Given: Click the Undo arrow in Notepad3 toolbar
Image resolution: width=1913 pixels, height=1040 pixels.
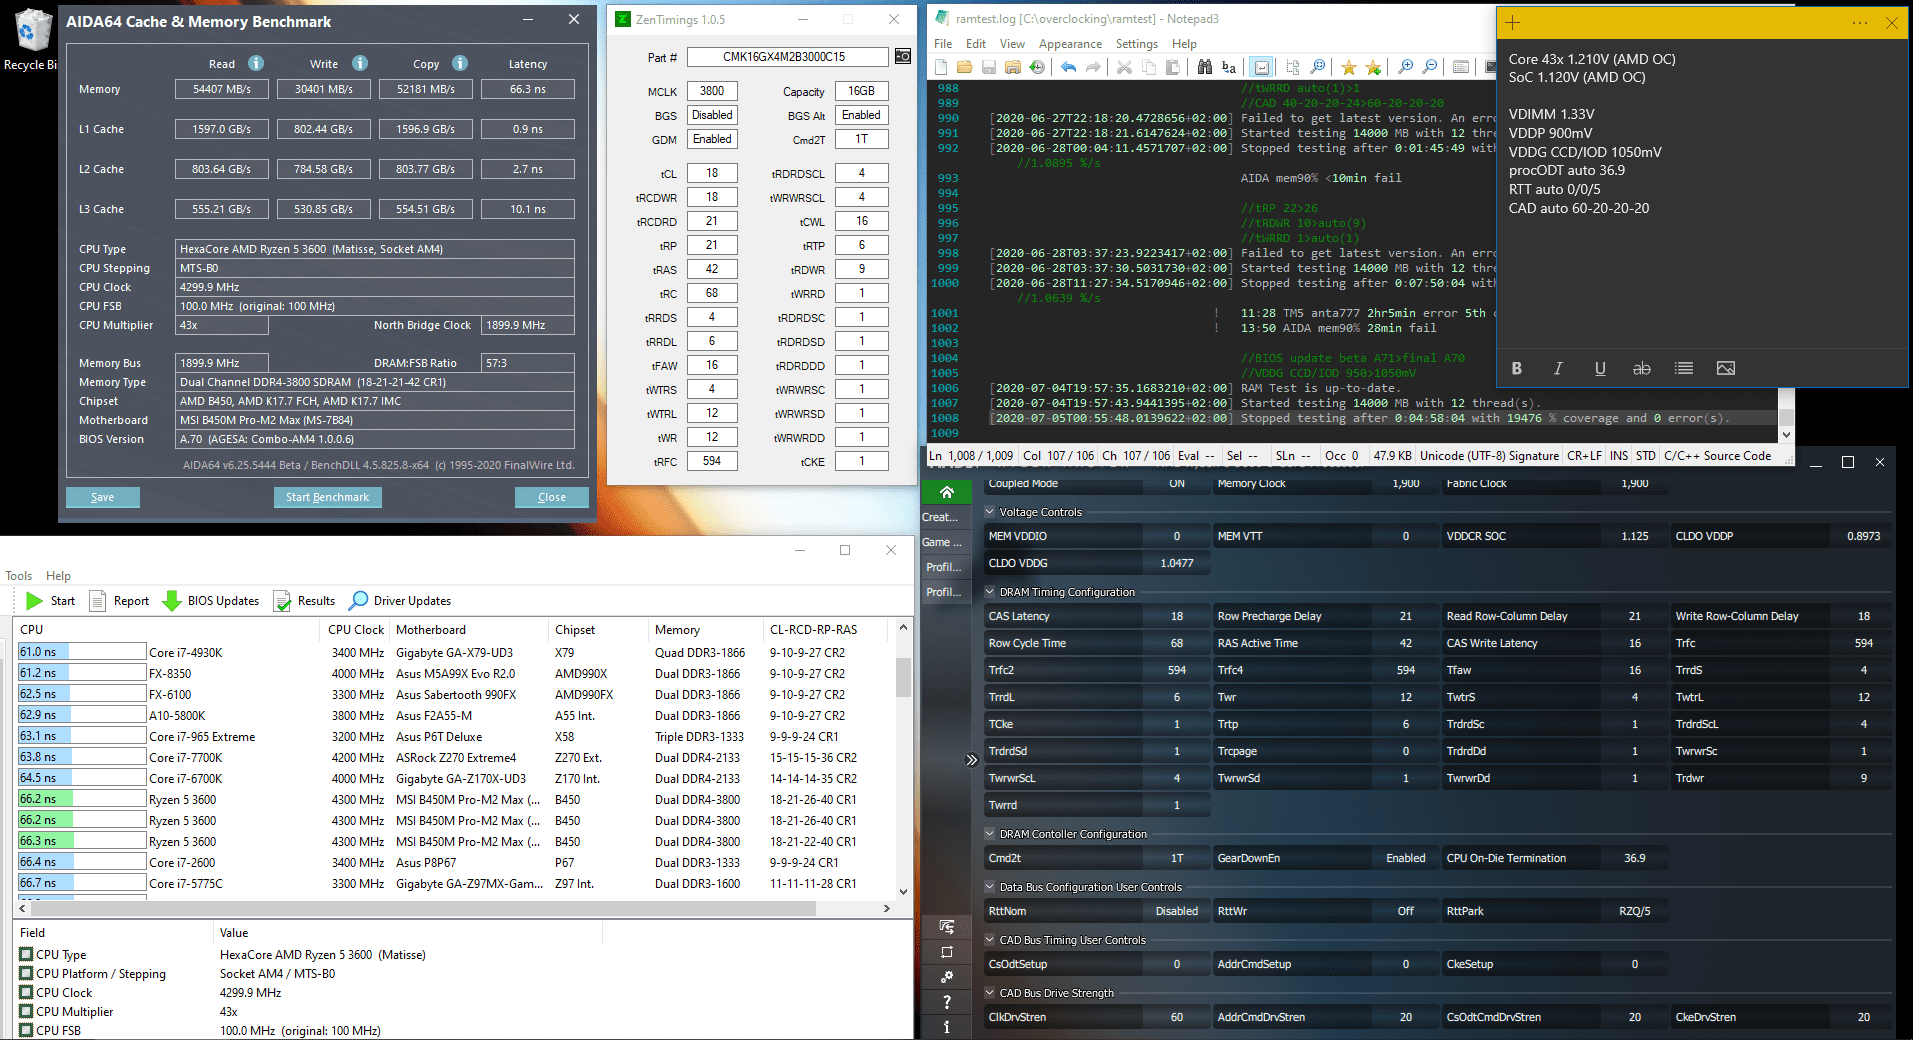Looking at the screenshot, I should click(x=1068, y=67).
